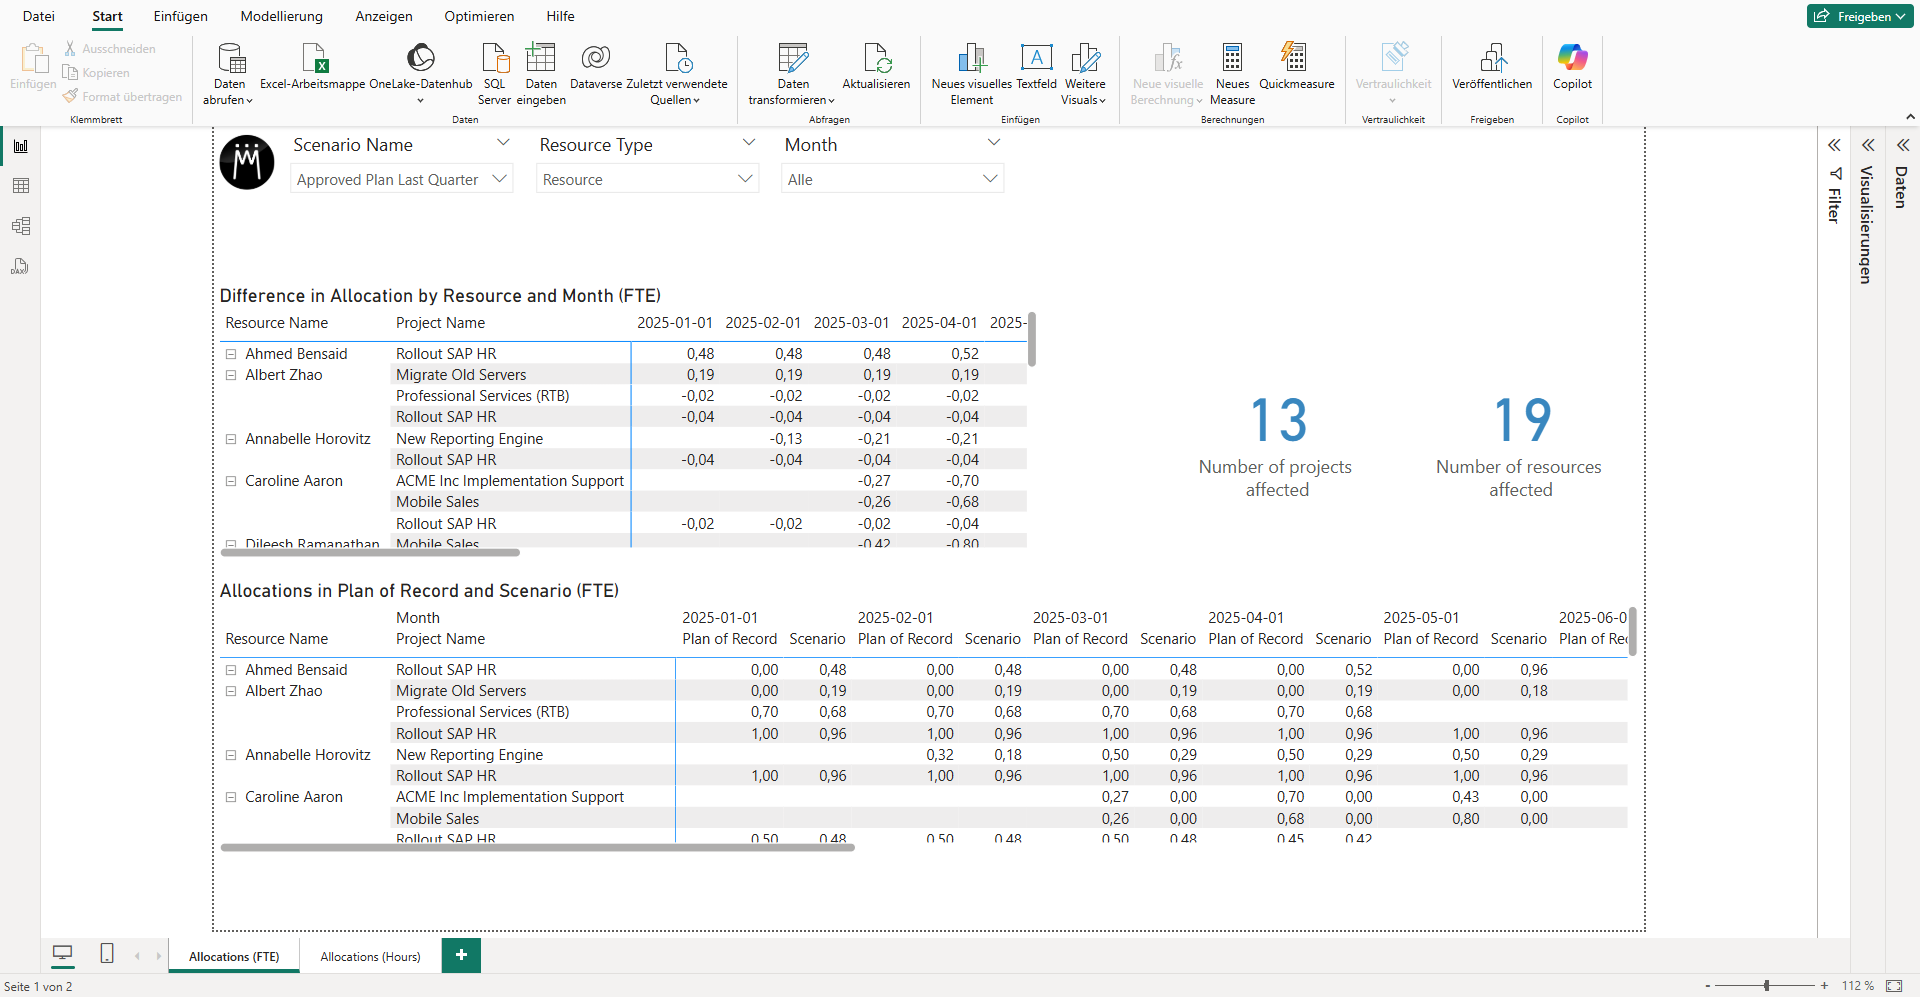Open Copilot

pyautogui.click(x=1572, y=67)
